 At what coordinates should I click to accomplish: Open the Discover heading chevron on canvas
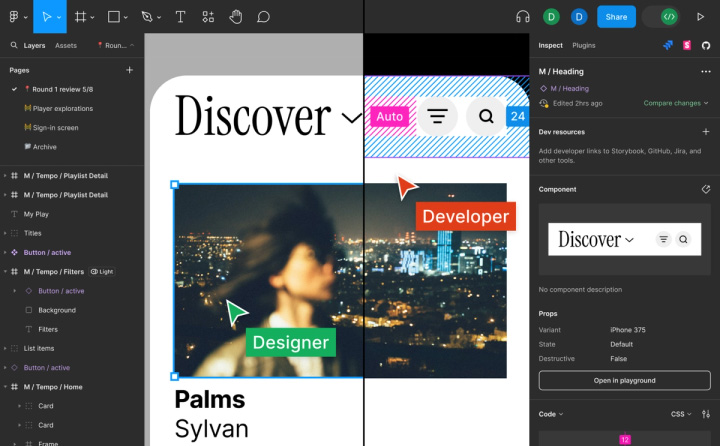coord(352,118)
